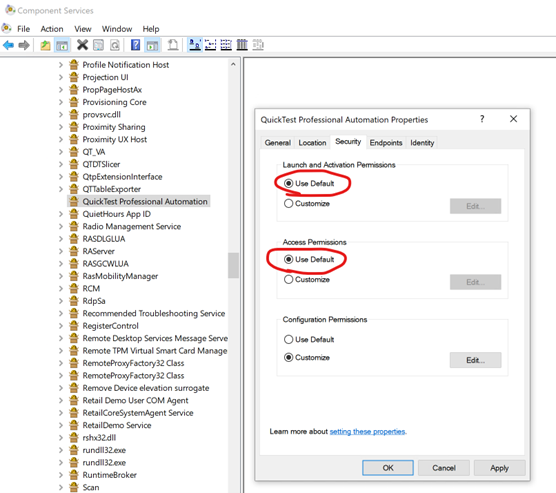556x493 pixels.
Task: Click the package icon beside Projection UI
Action: (x=73, y=77)
